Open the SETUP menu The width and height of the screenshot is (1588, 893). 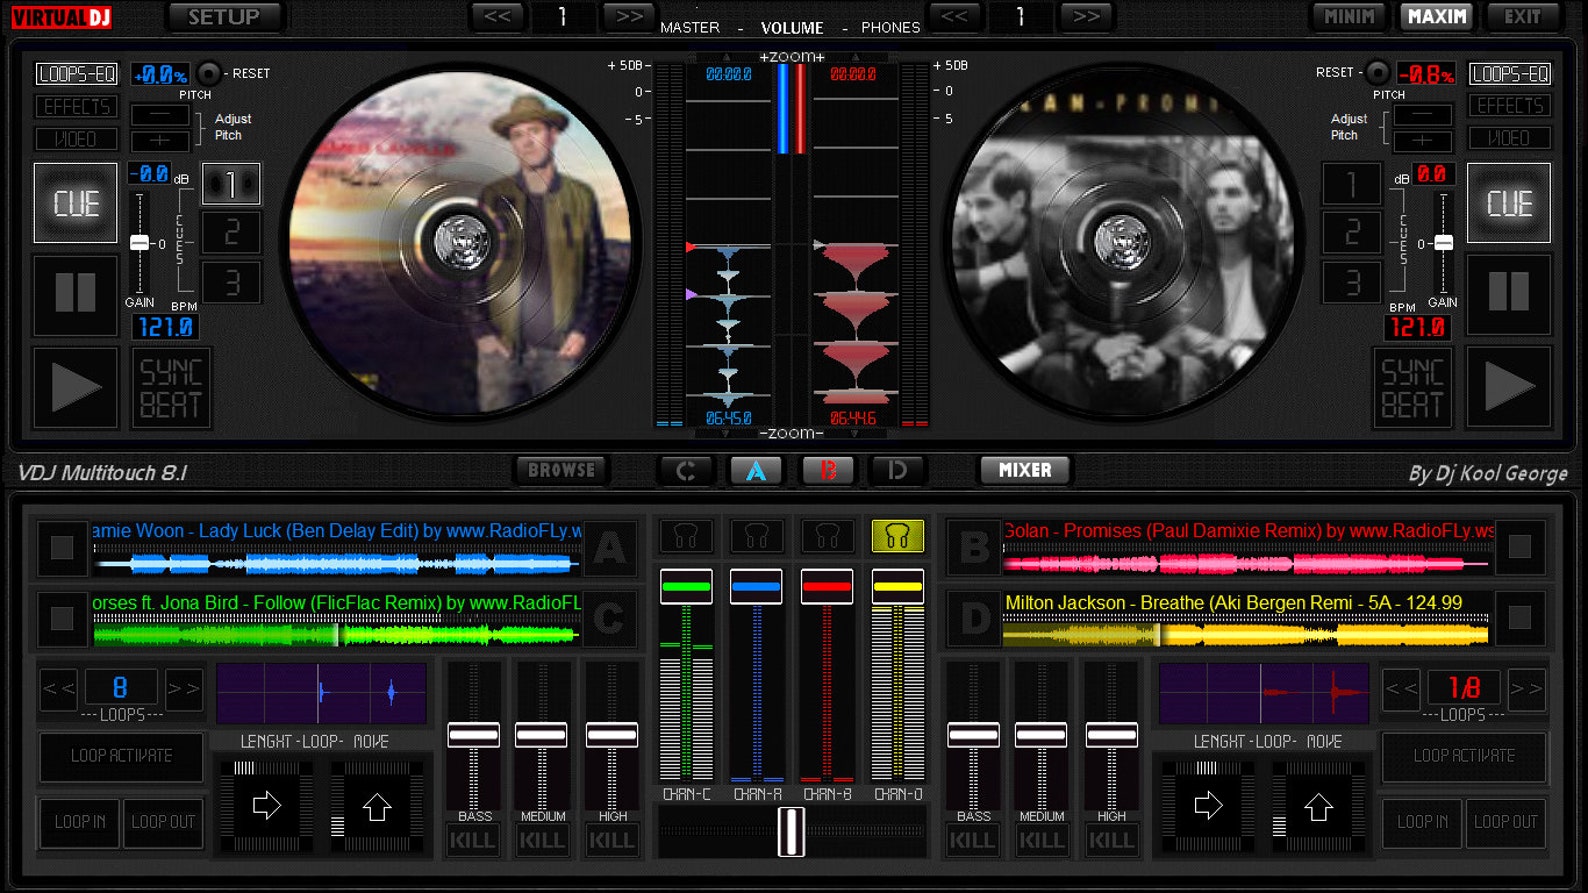point(224,17)
